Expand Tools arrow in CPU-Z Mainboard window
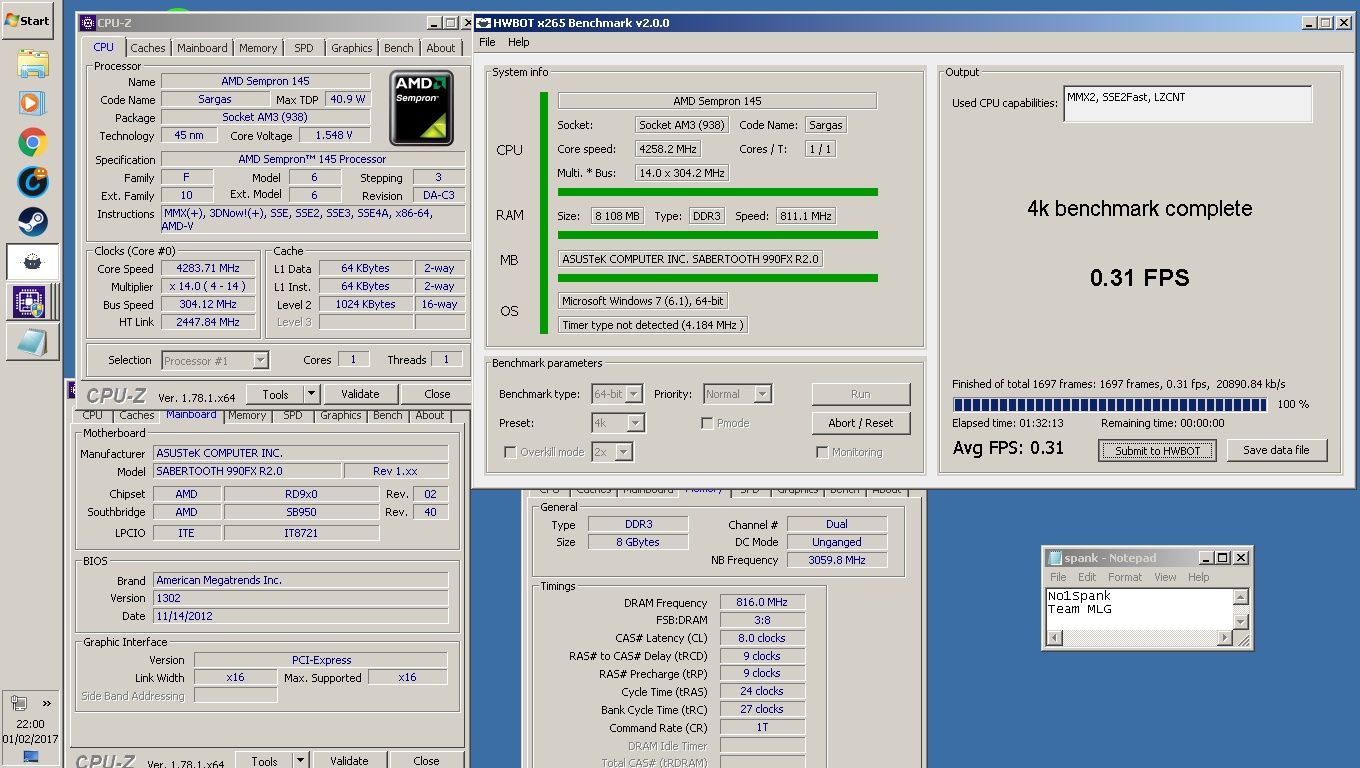 [301, 761]
